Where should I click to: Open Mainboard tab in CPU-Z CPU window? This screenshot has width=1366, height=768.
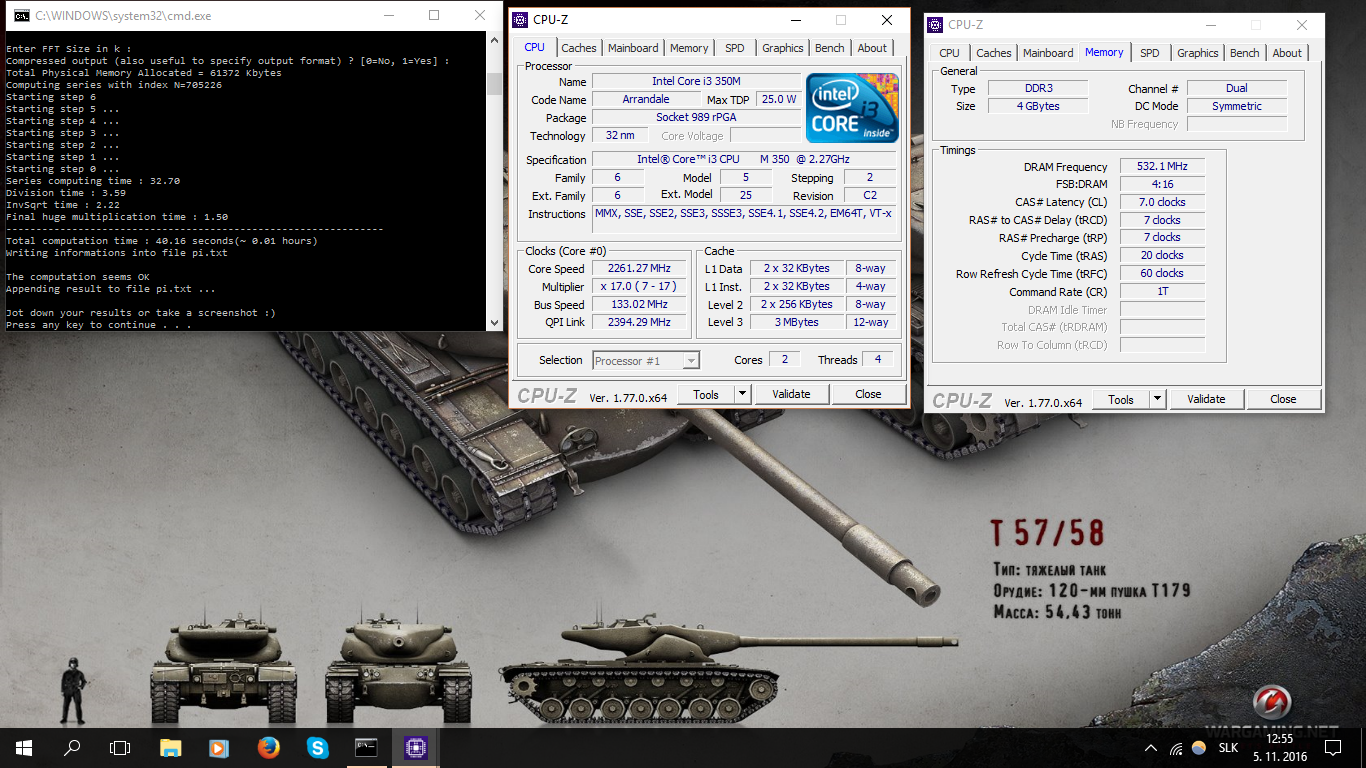[633, 47]
